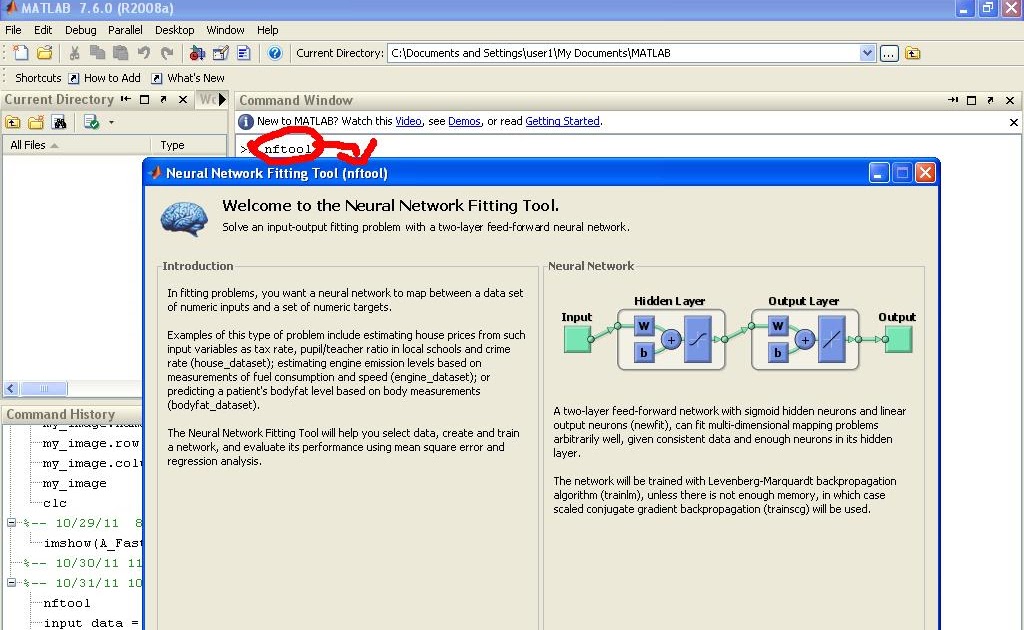The height and width of the screenshot is (630, 1024).
Task: Click the Demos link
Action: 464,121
